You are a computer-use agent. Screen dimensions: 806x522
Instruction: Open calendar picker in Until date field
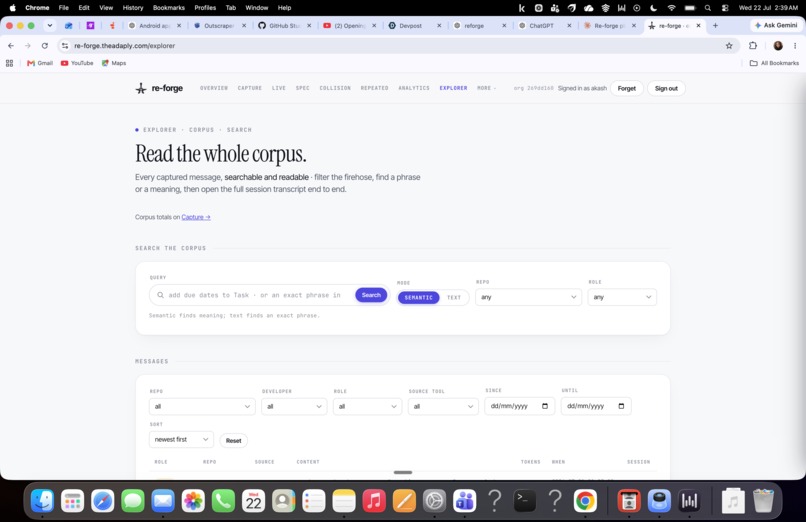621,406
